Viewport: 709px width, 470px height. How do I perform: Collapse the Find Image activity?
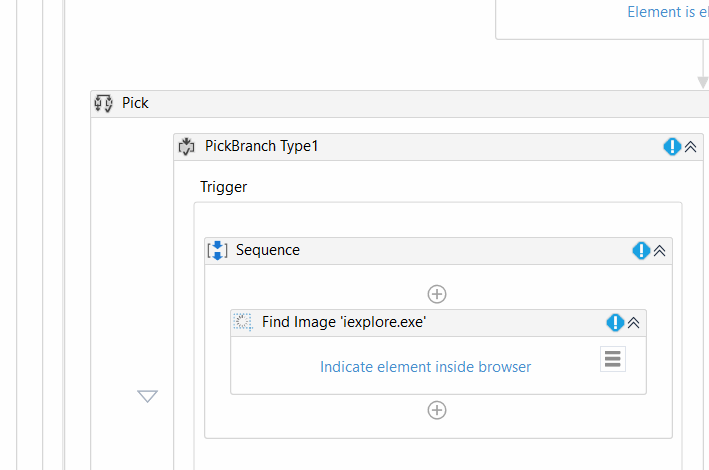click(633, 322)
